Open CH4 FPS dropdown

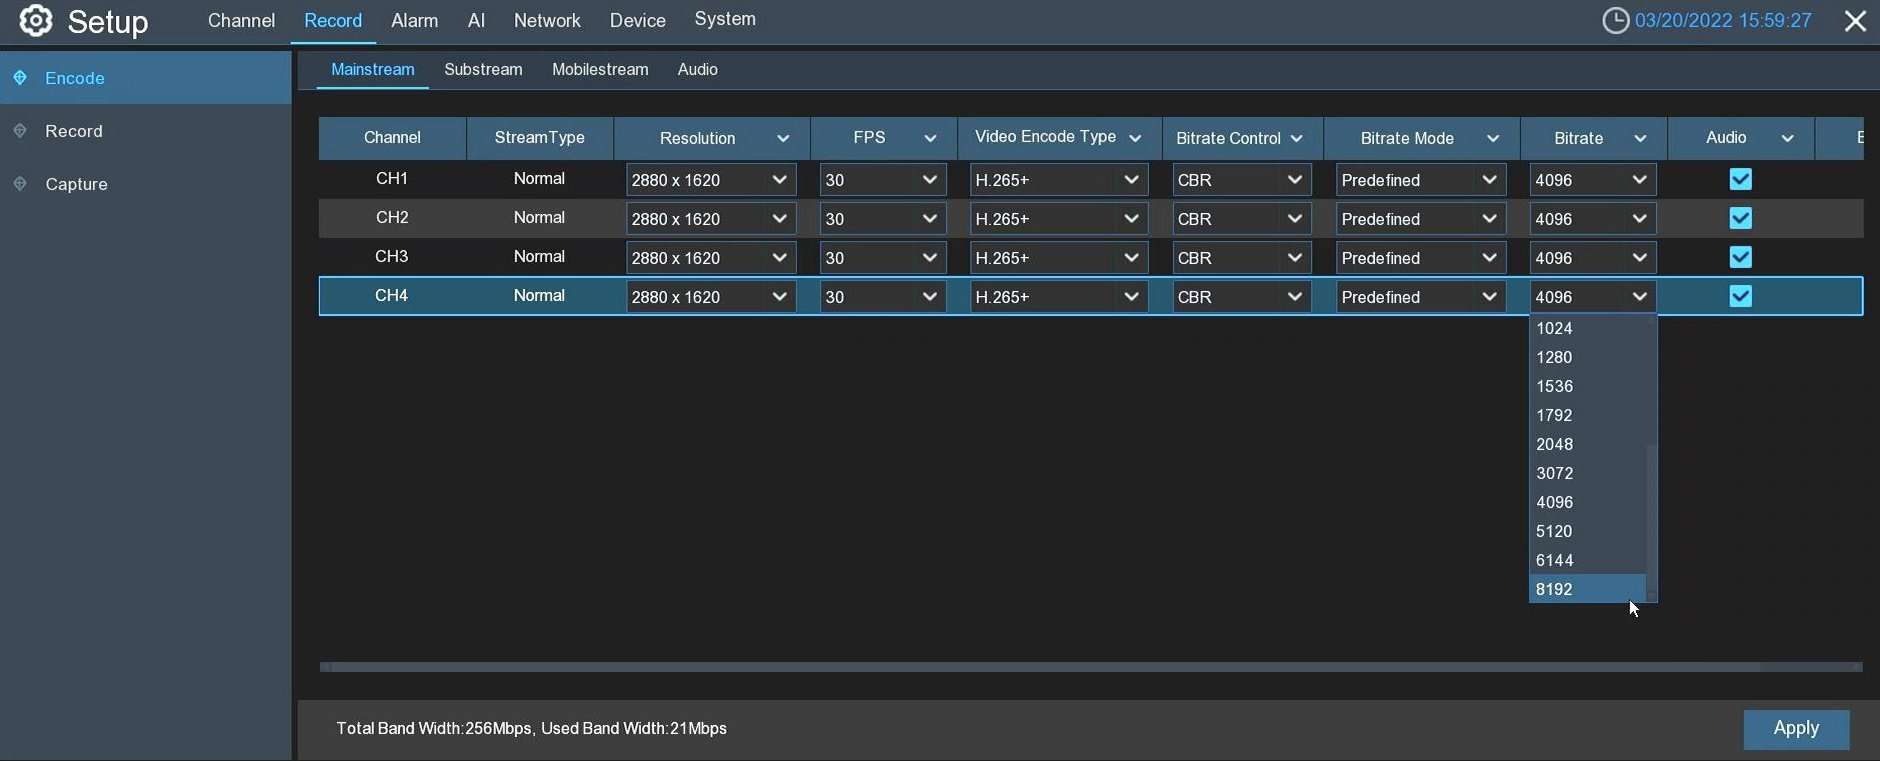pyautogui.click(x=883, y=297)
